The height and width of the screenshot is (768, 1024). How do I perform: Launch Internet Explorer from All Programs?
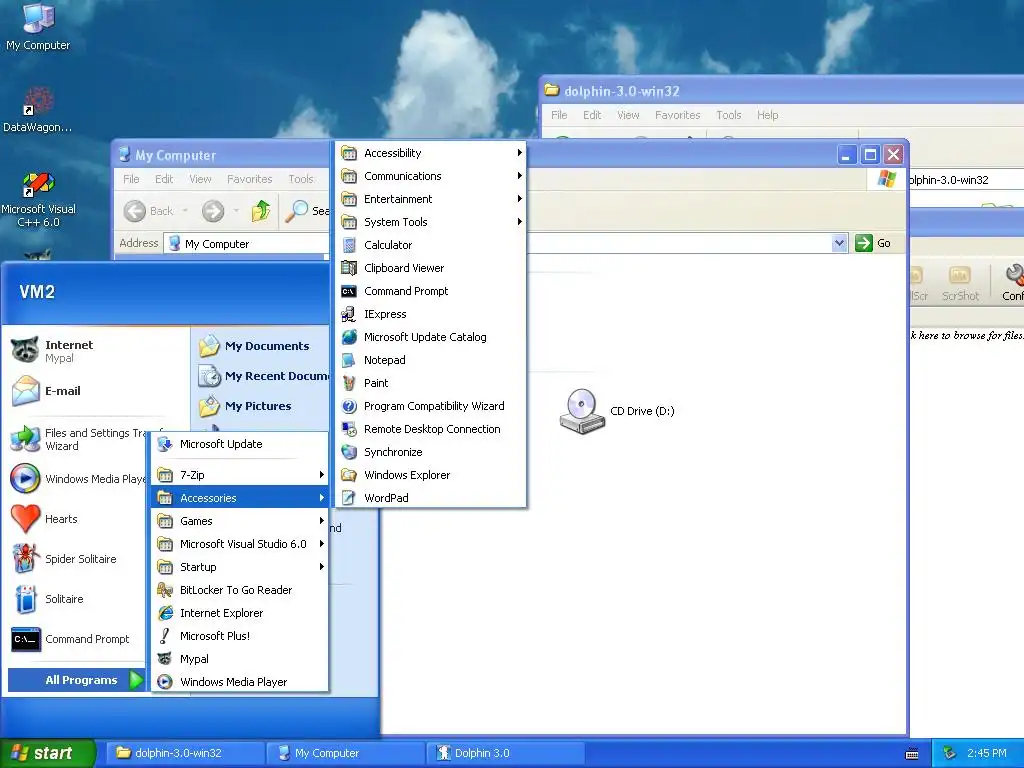pos(239,613)
